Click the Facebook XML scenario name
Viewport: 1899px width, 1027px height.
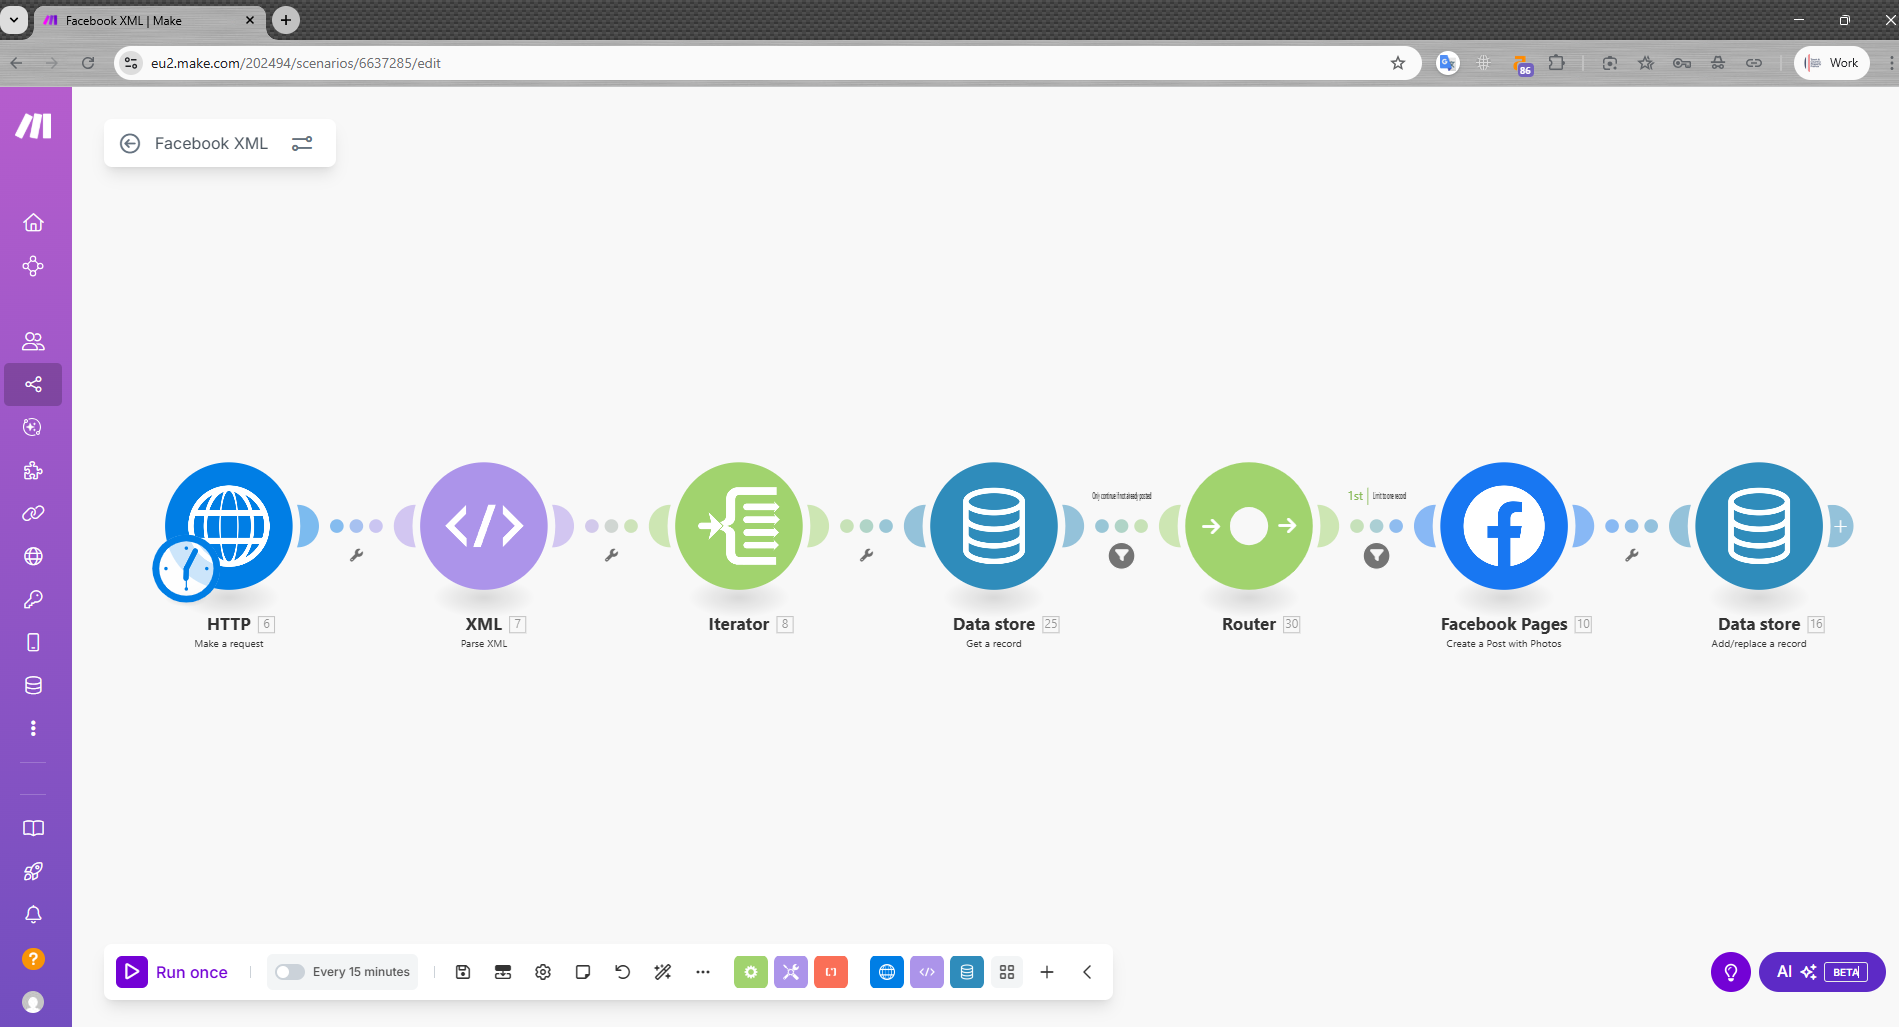coord(211,143)
